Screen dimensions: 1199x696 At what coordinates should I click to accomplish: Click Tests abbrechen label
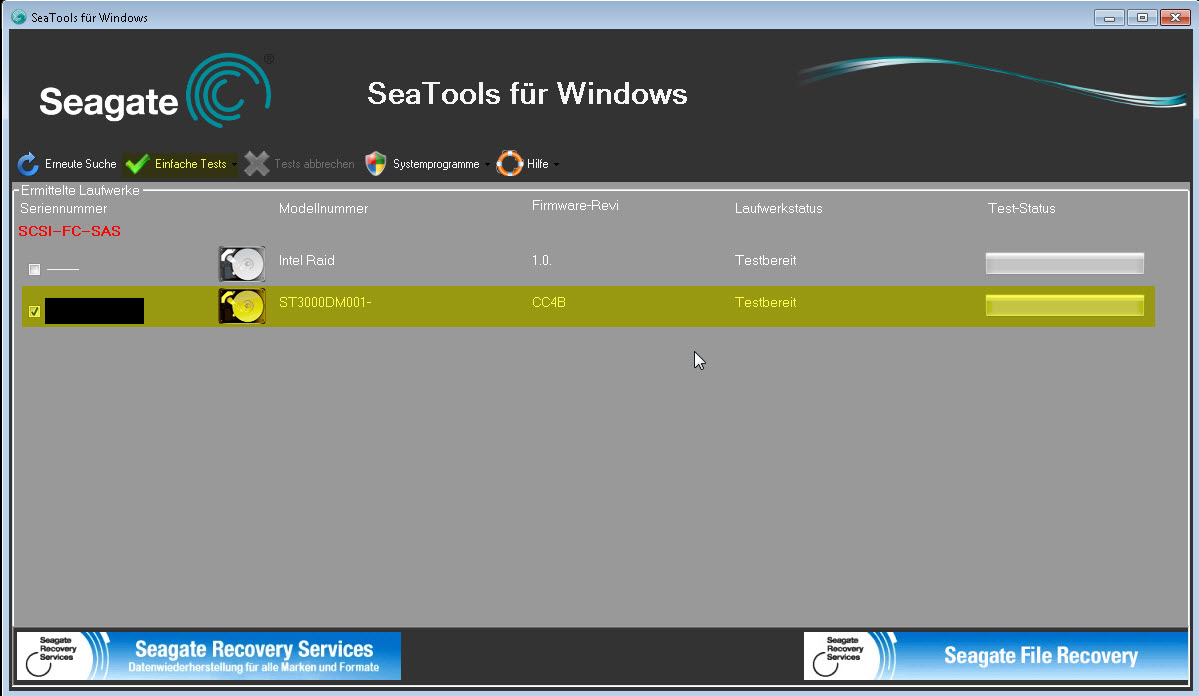point(314,164)
